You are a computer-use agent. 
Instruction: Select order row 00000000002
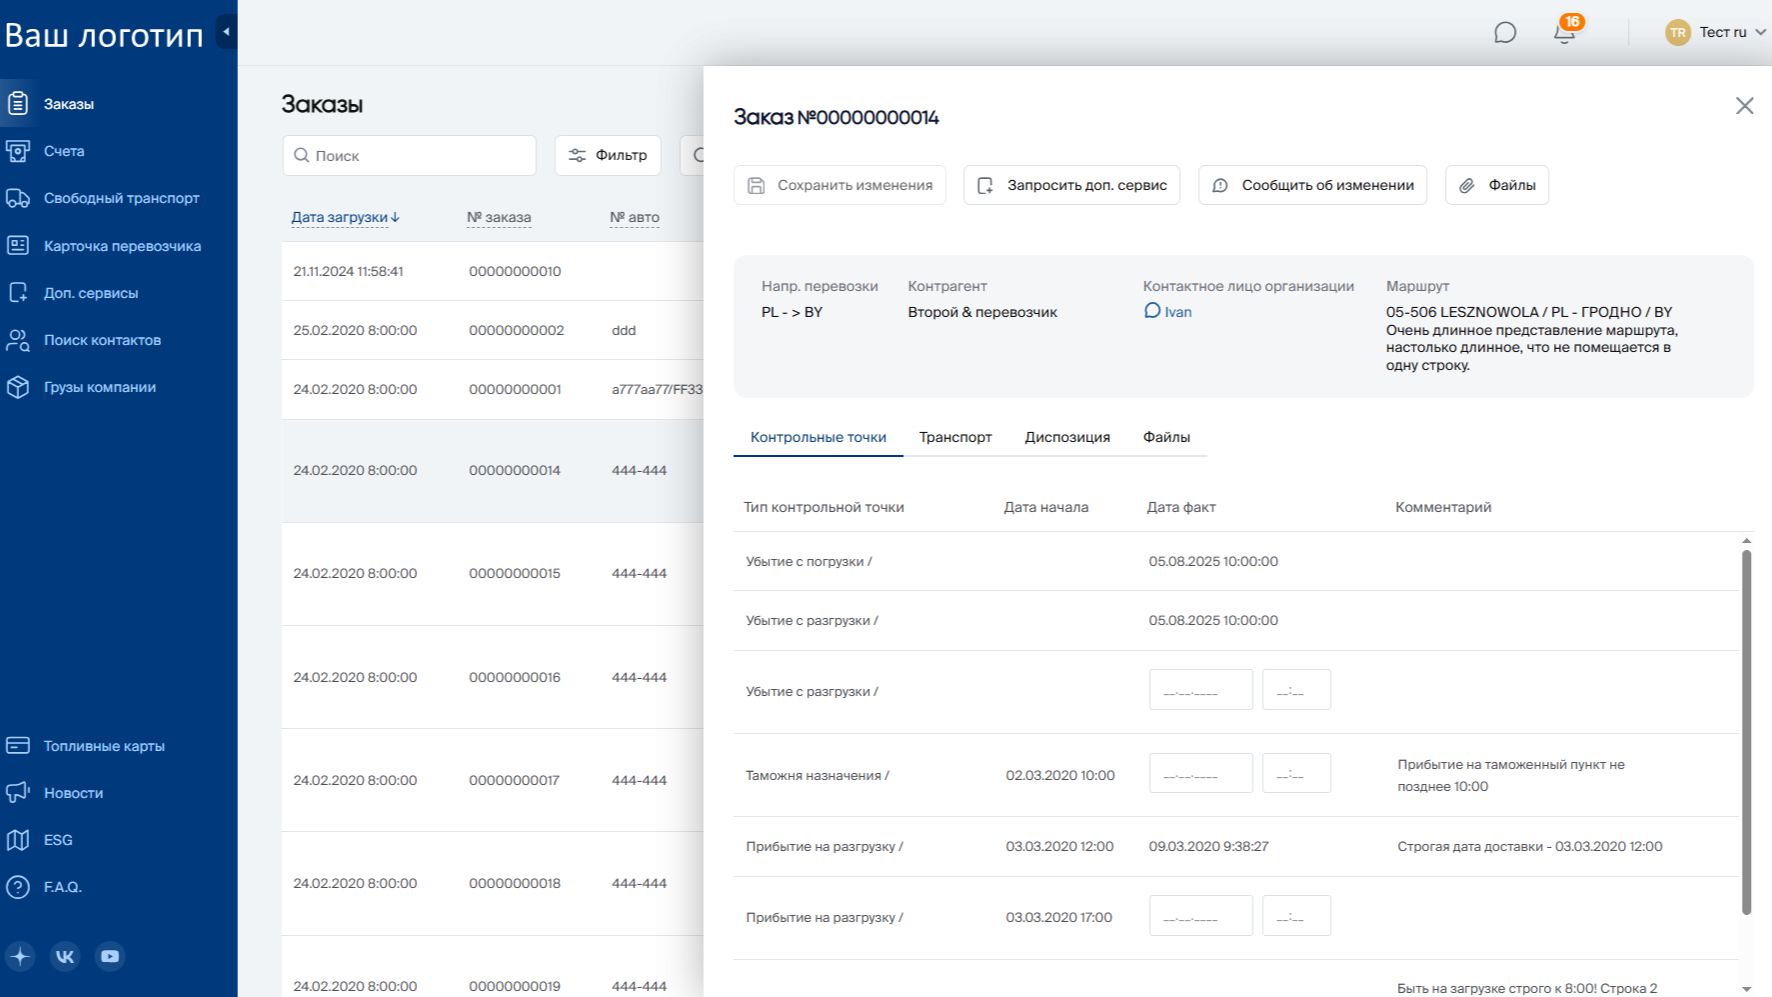[492, 330]
